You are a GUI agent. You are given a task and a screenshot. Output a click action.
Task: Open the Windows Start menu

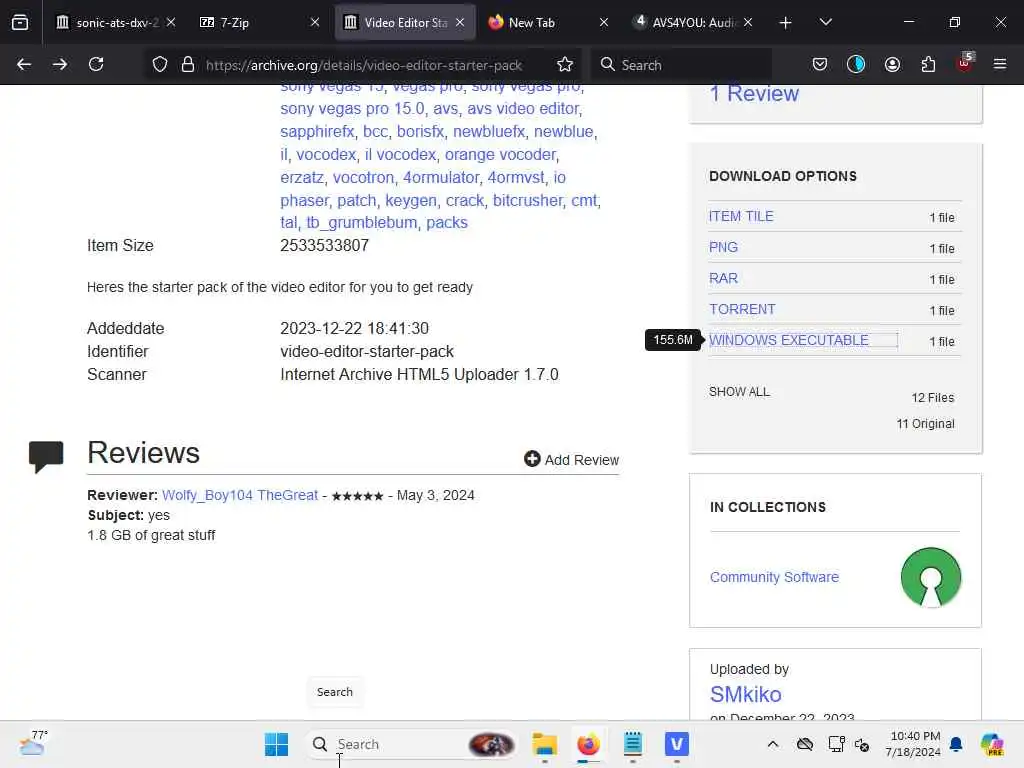click(x=276, y=744)
